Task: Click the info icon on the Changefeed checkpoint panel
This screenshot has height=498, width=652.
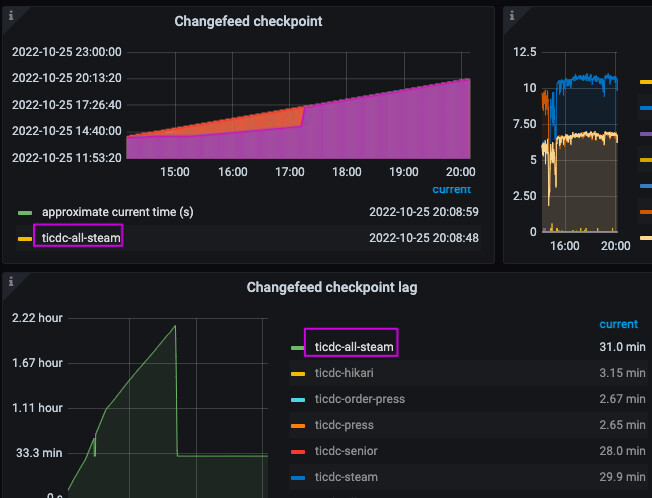Action: coord(10,15)
